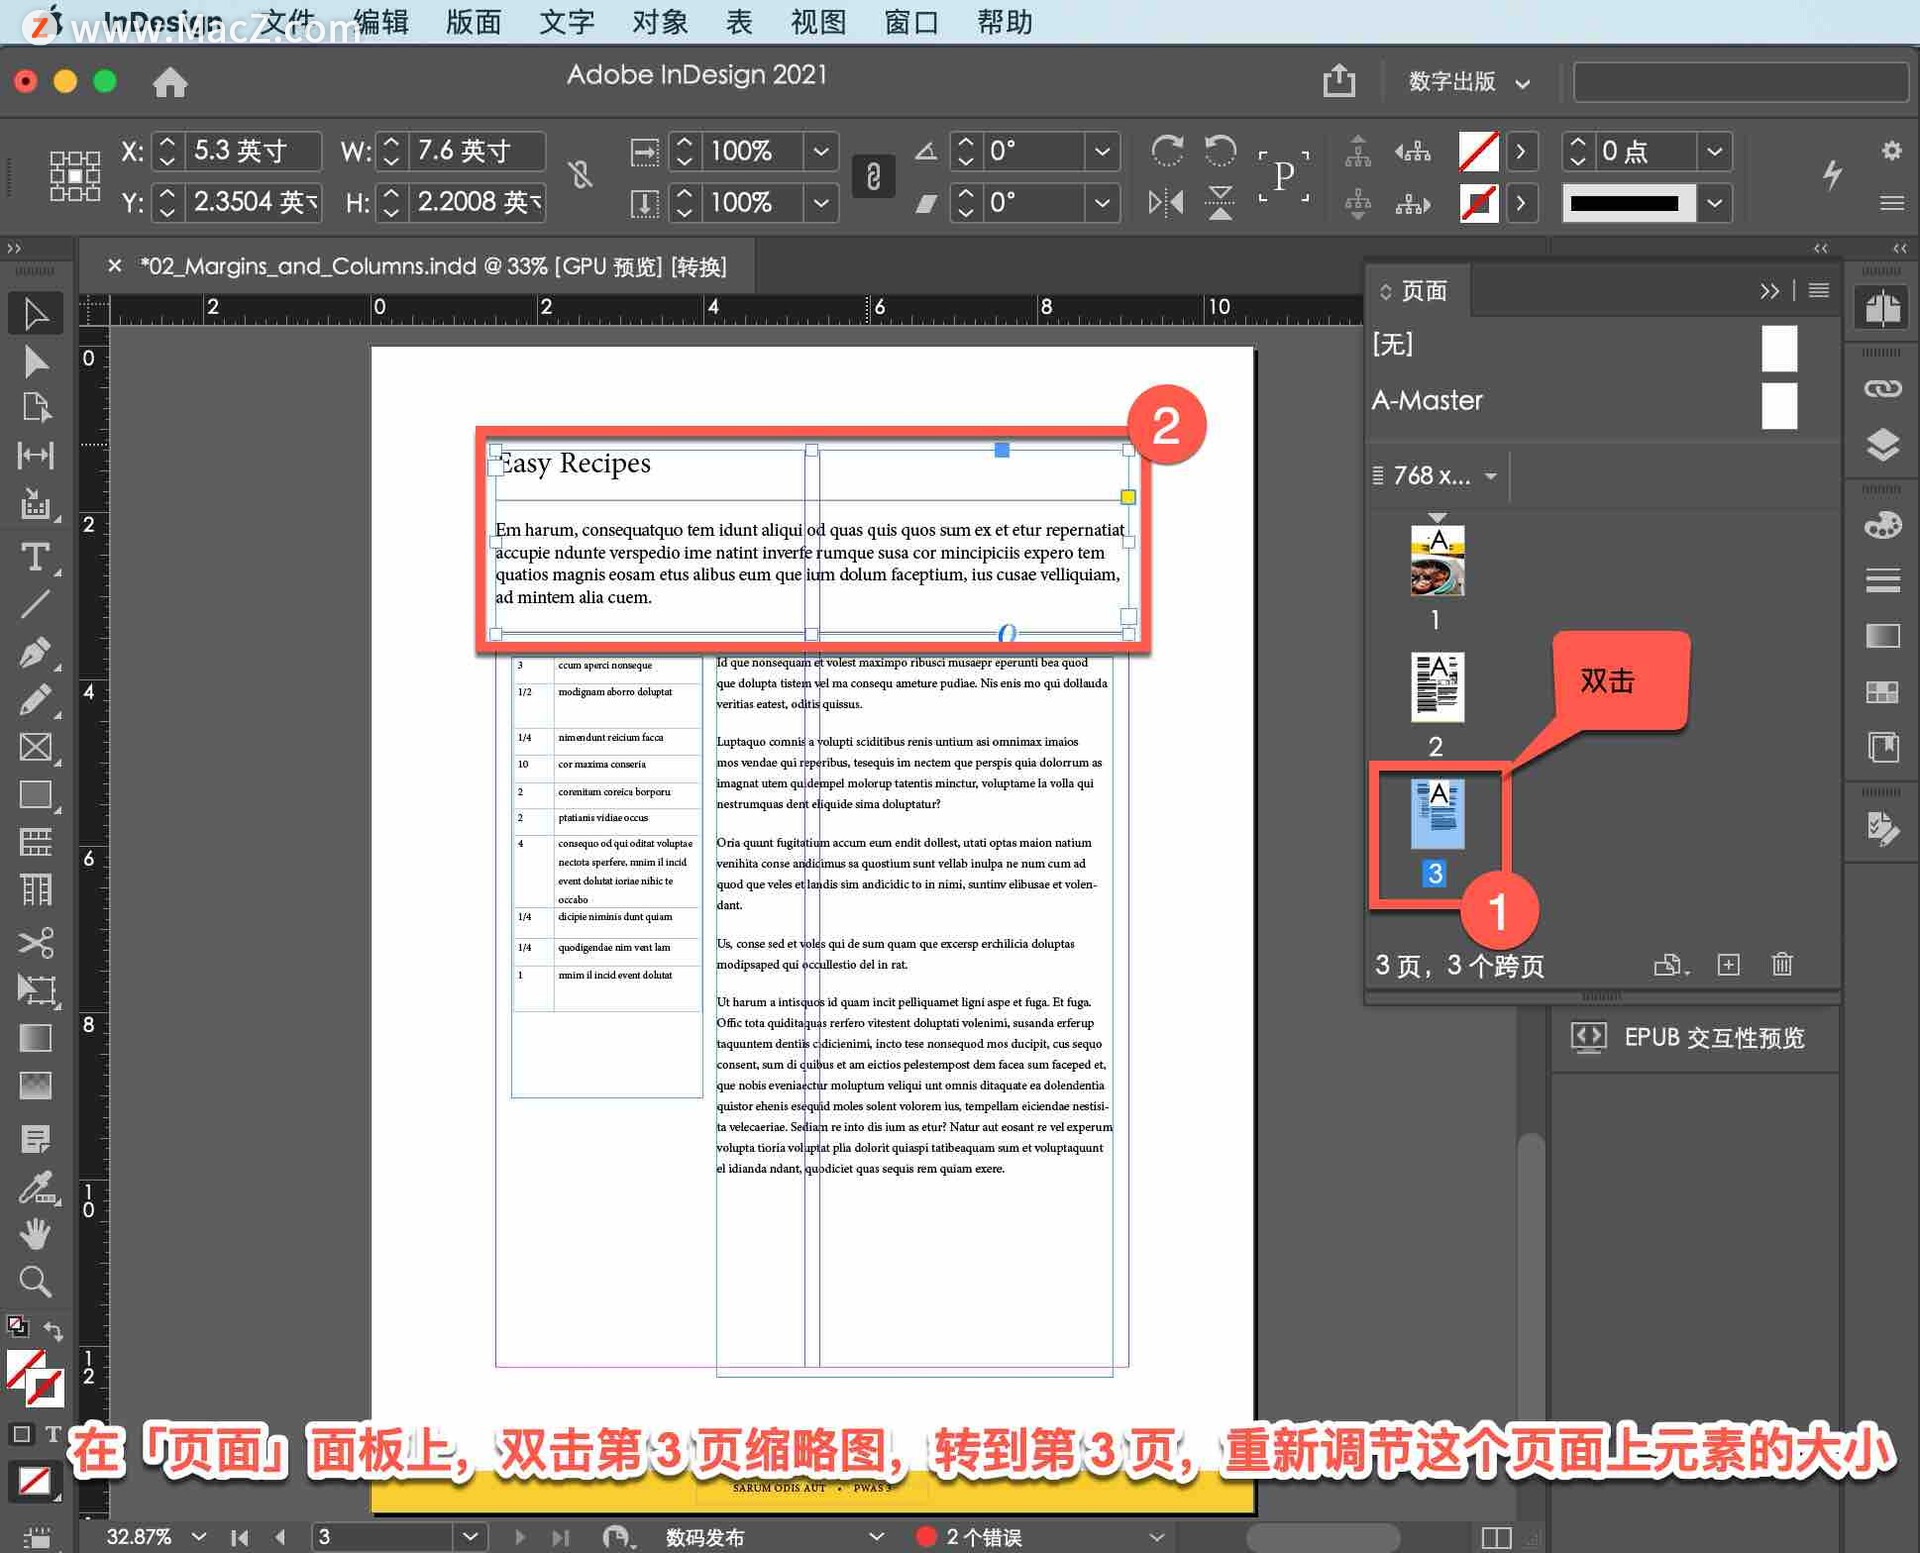Open zoom level 32.87% dropdown
Viewport: 1920px width, 1553px height.
199,1537
